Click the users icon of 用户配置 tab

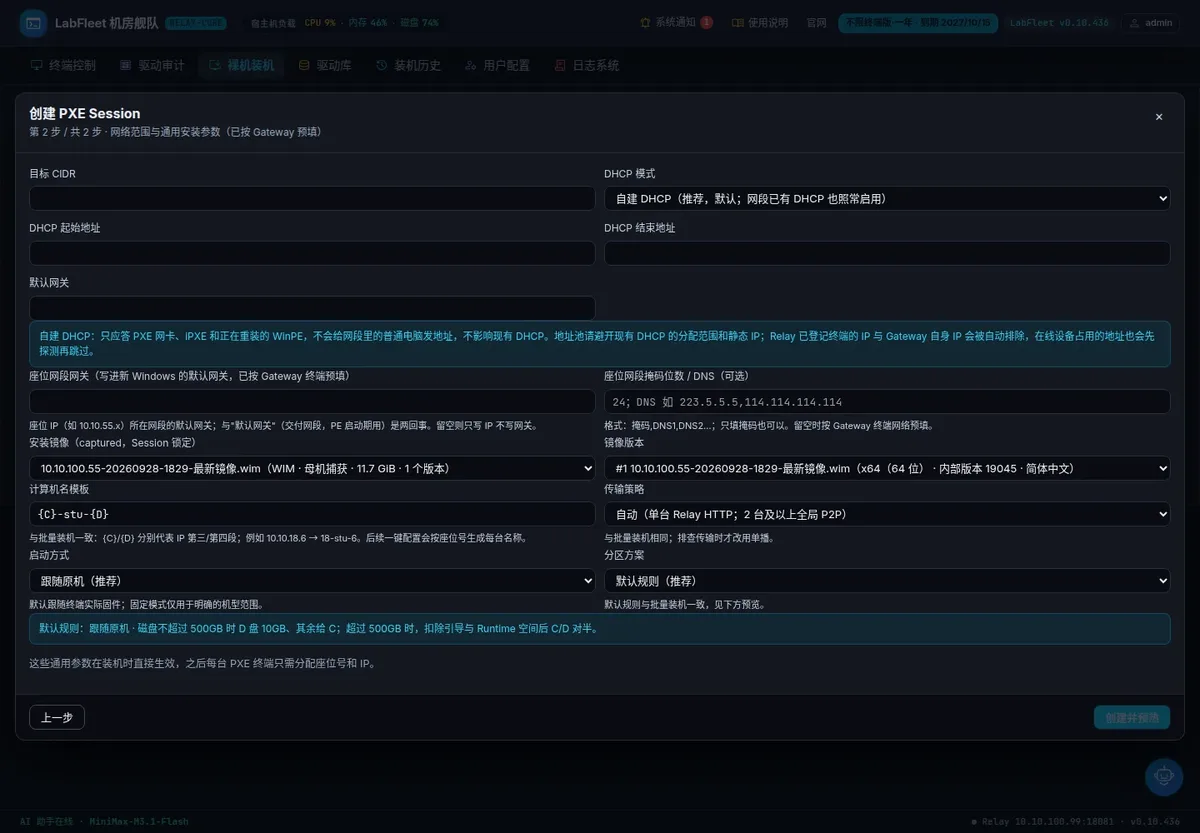coord(470,65)
